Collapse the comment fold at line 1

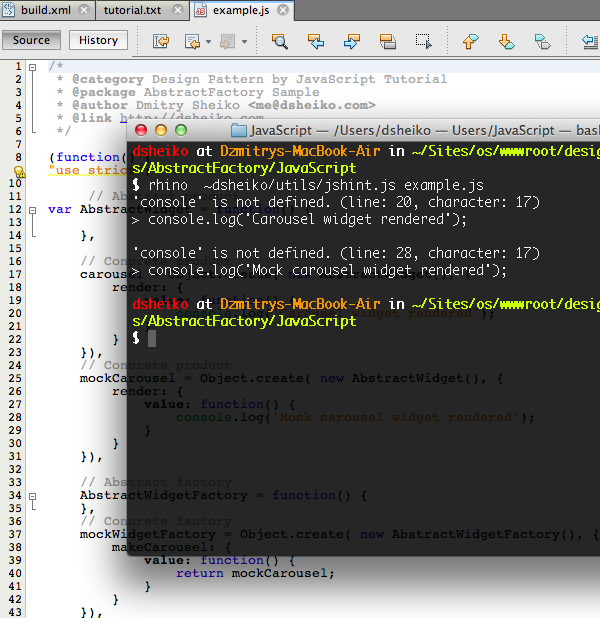point(33,67)
